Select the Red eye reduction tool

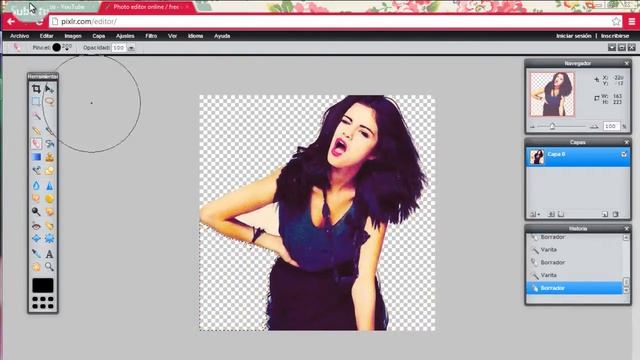point(36,226)
